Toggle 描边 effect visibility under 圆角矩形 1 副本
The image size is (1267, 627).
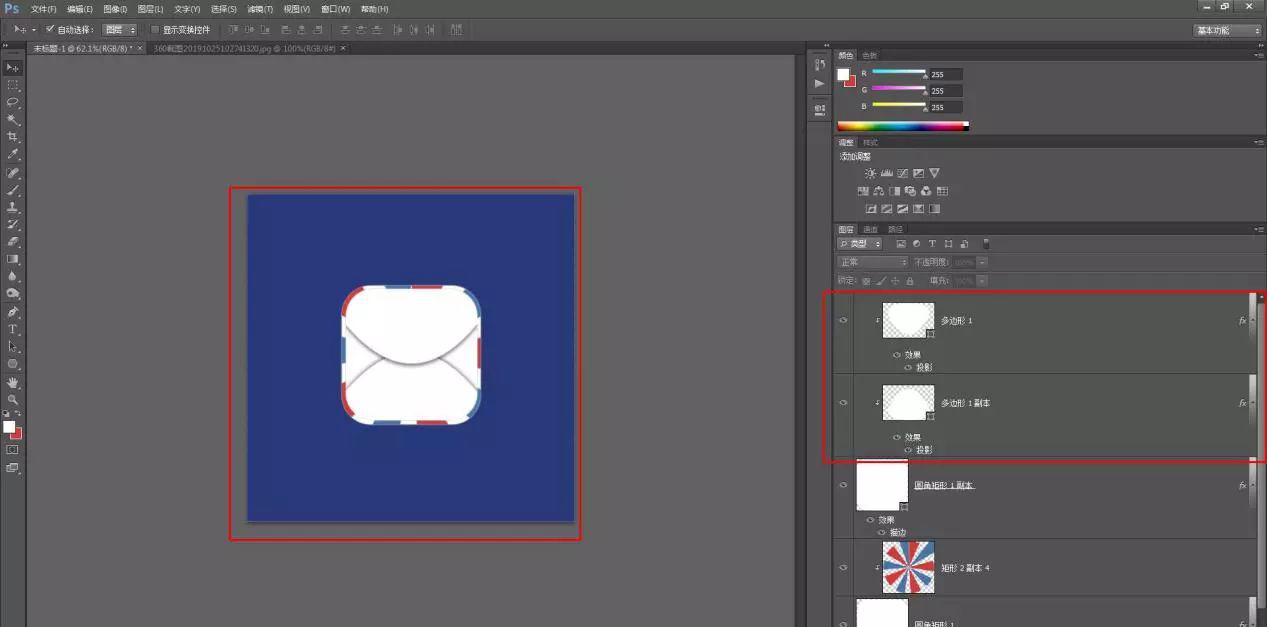pyautogui.click(x=883, y=532)
